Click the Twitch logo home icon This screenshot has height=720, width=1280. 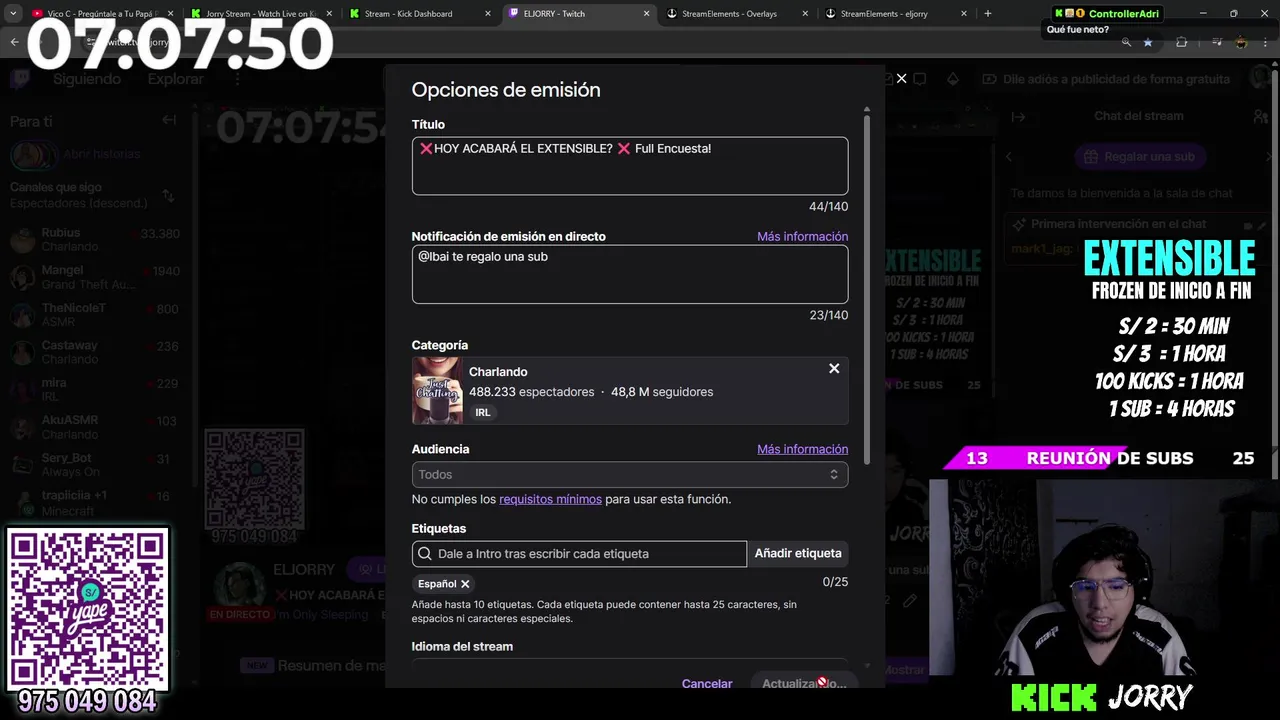pyautogui.click(x=21, y=79)
